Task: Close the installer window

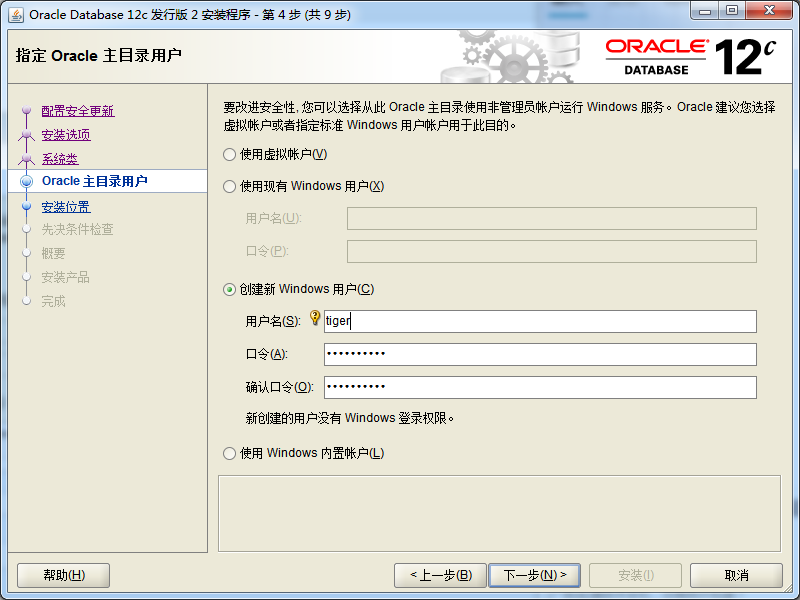Action: point(769,10)
